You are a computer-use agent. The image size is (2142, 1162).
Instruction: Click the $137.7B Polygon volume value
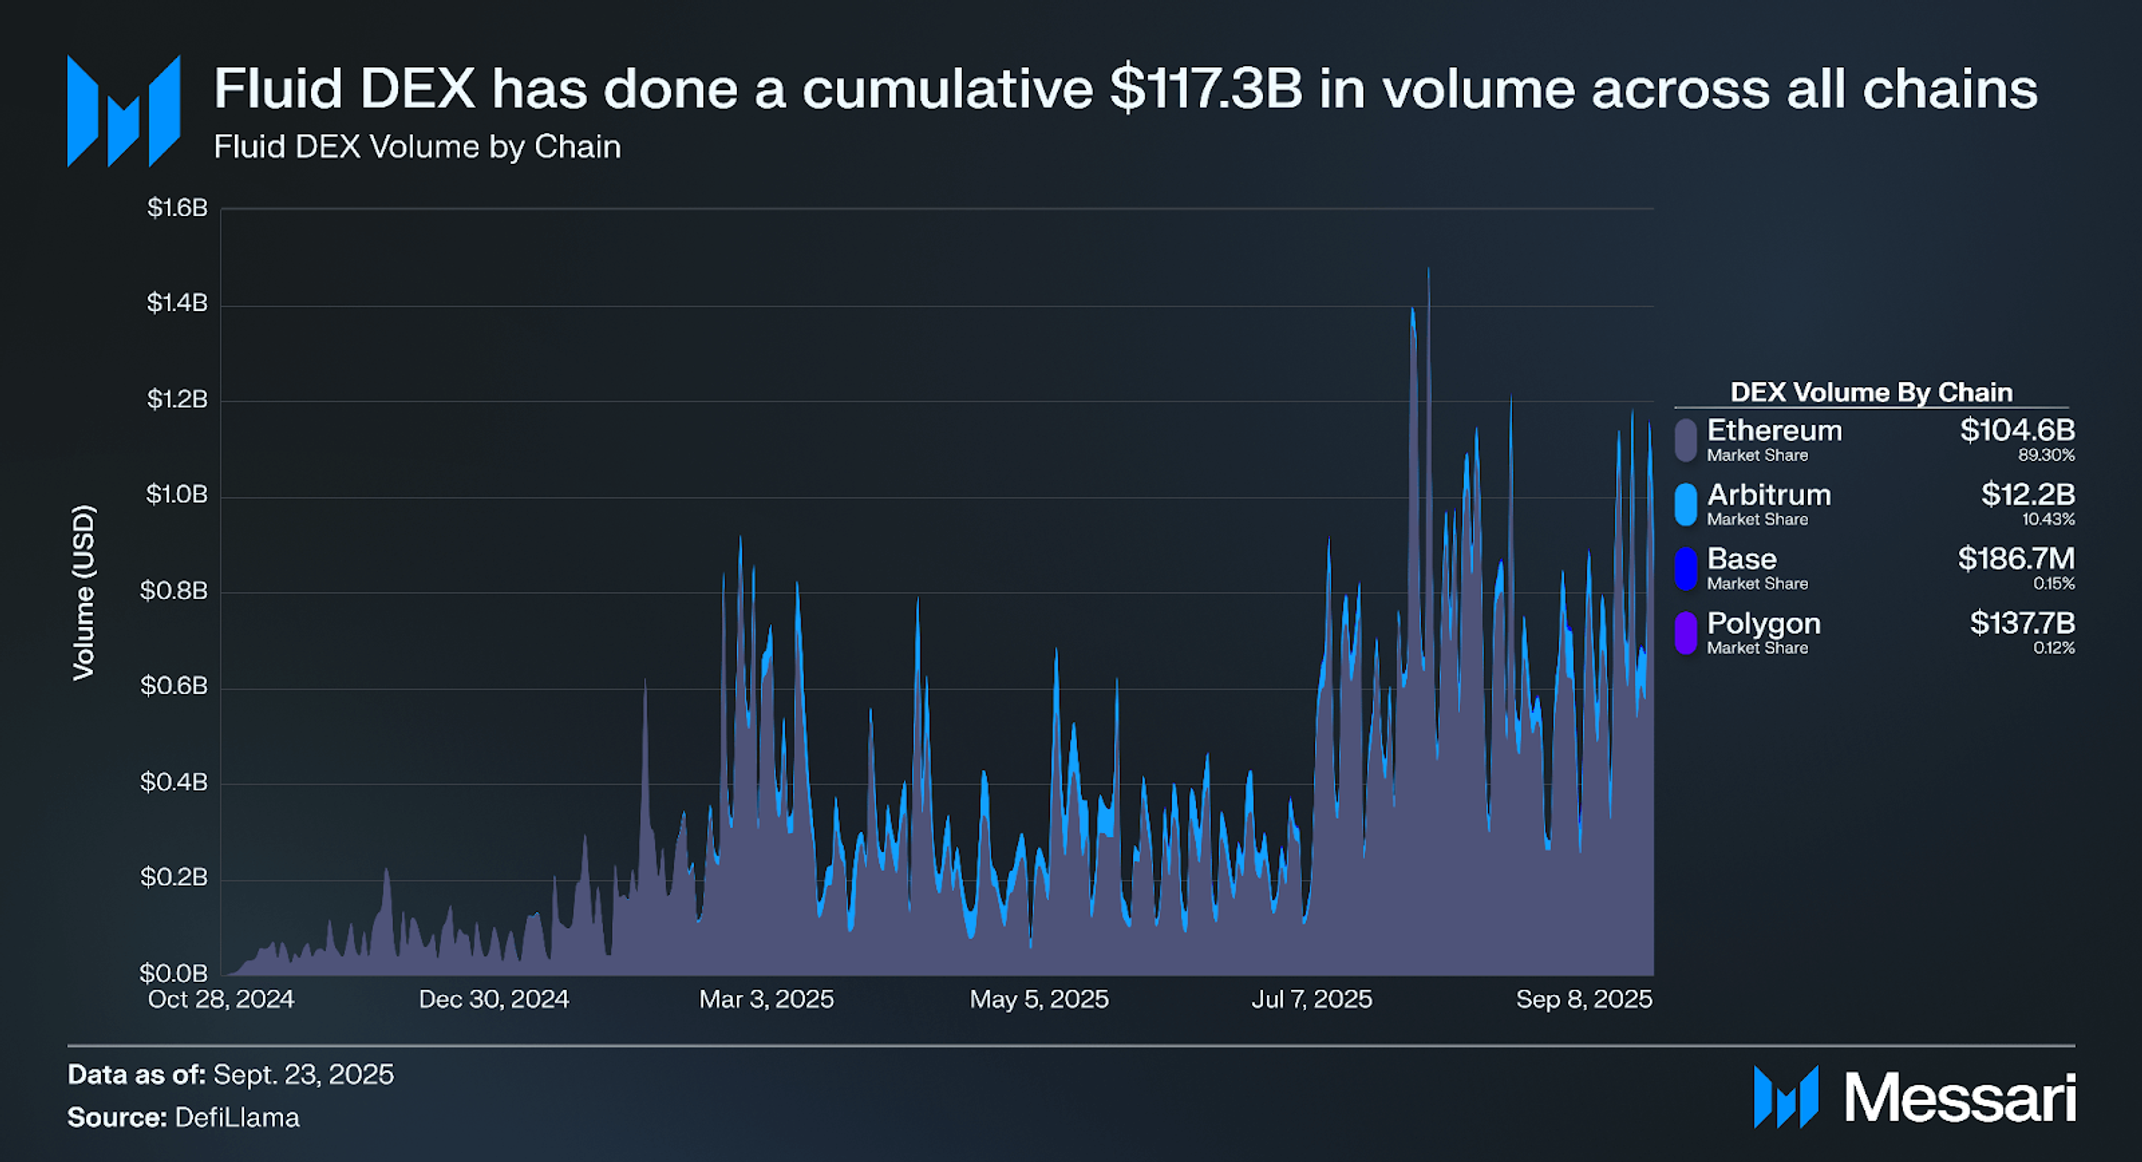[x=2021, y=623]
